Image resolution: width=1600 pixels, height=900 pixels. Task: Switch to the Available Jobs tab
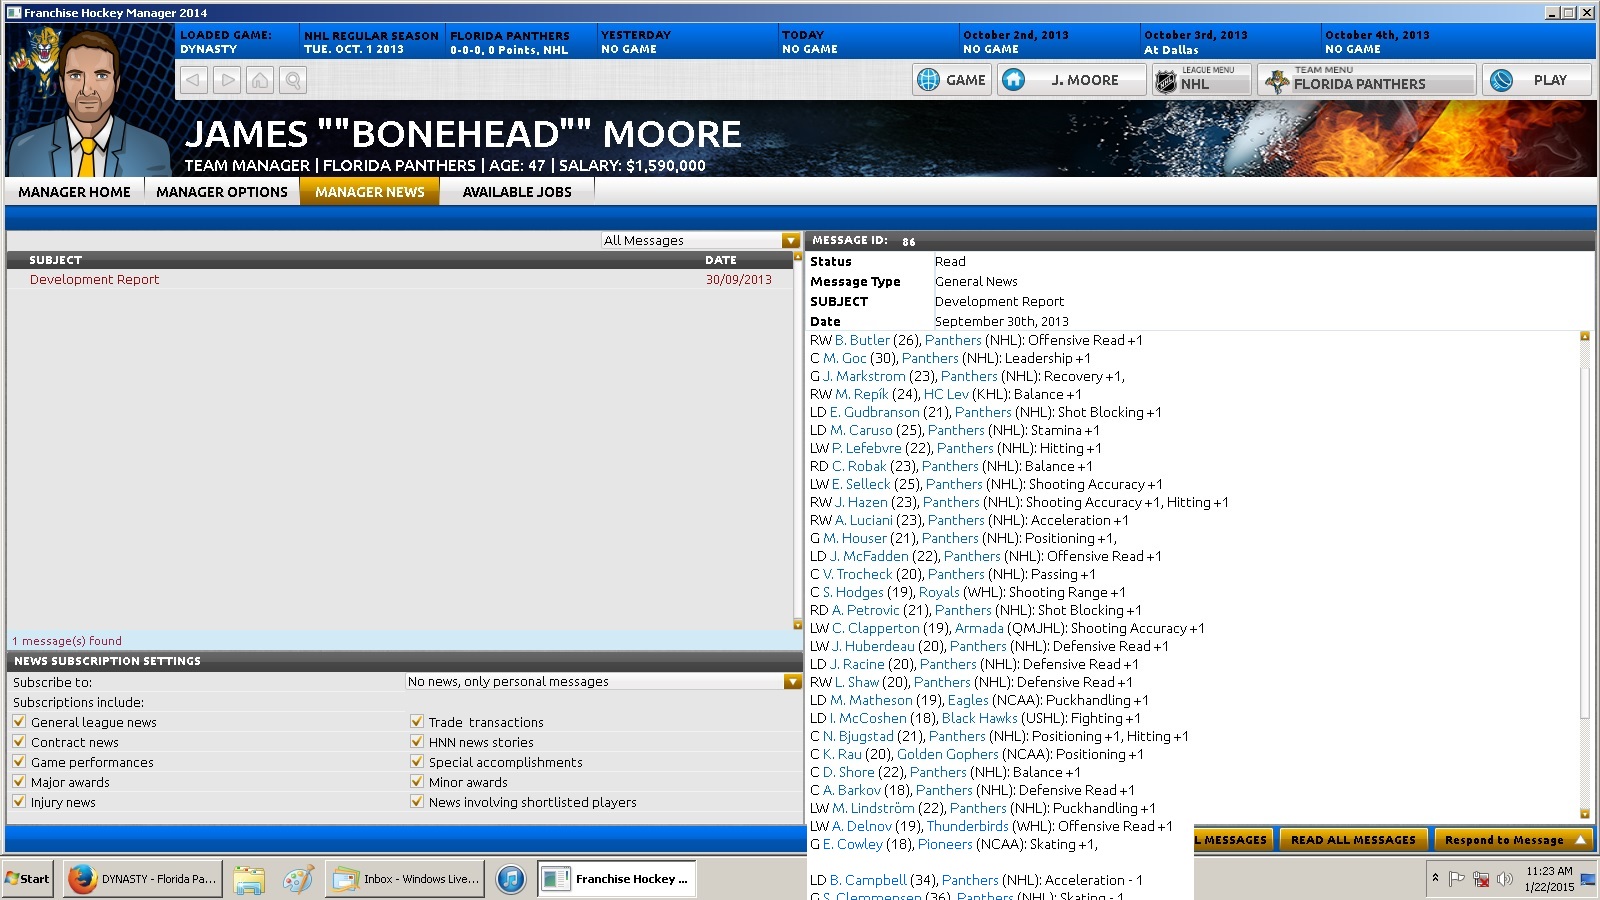tap(517, 192)
